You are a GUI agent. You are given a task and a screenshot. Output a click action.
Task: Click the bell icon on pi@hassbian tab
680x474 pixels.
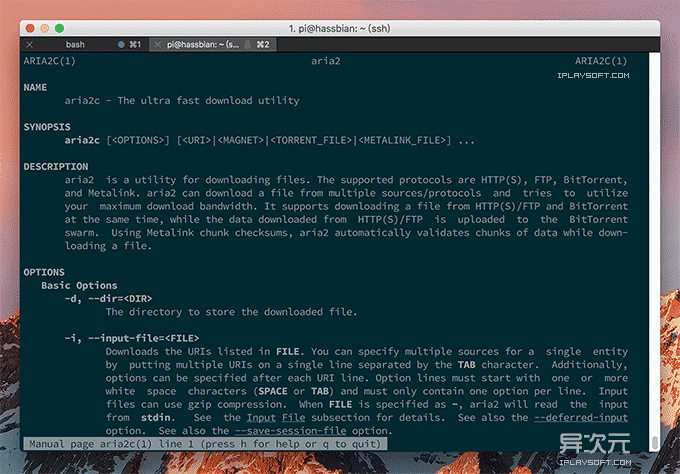click(x=247, y=44)
